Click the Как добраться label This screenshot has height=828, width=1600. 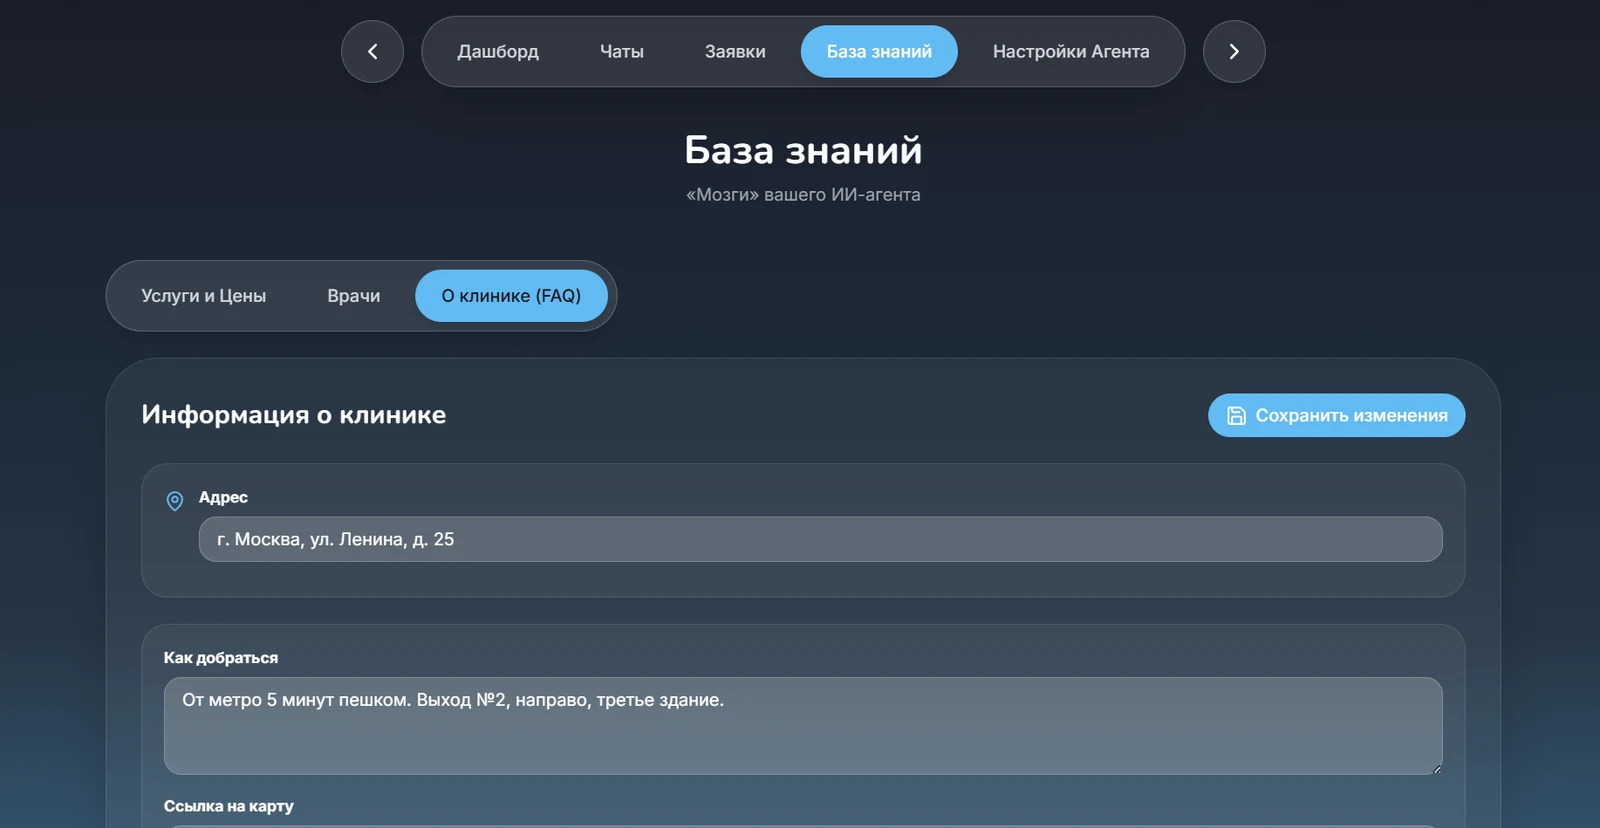(221, 658)
